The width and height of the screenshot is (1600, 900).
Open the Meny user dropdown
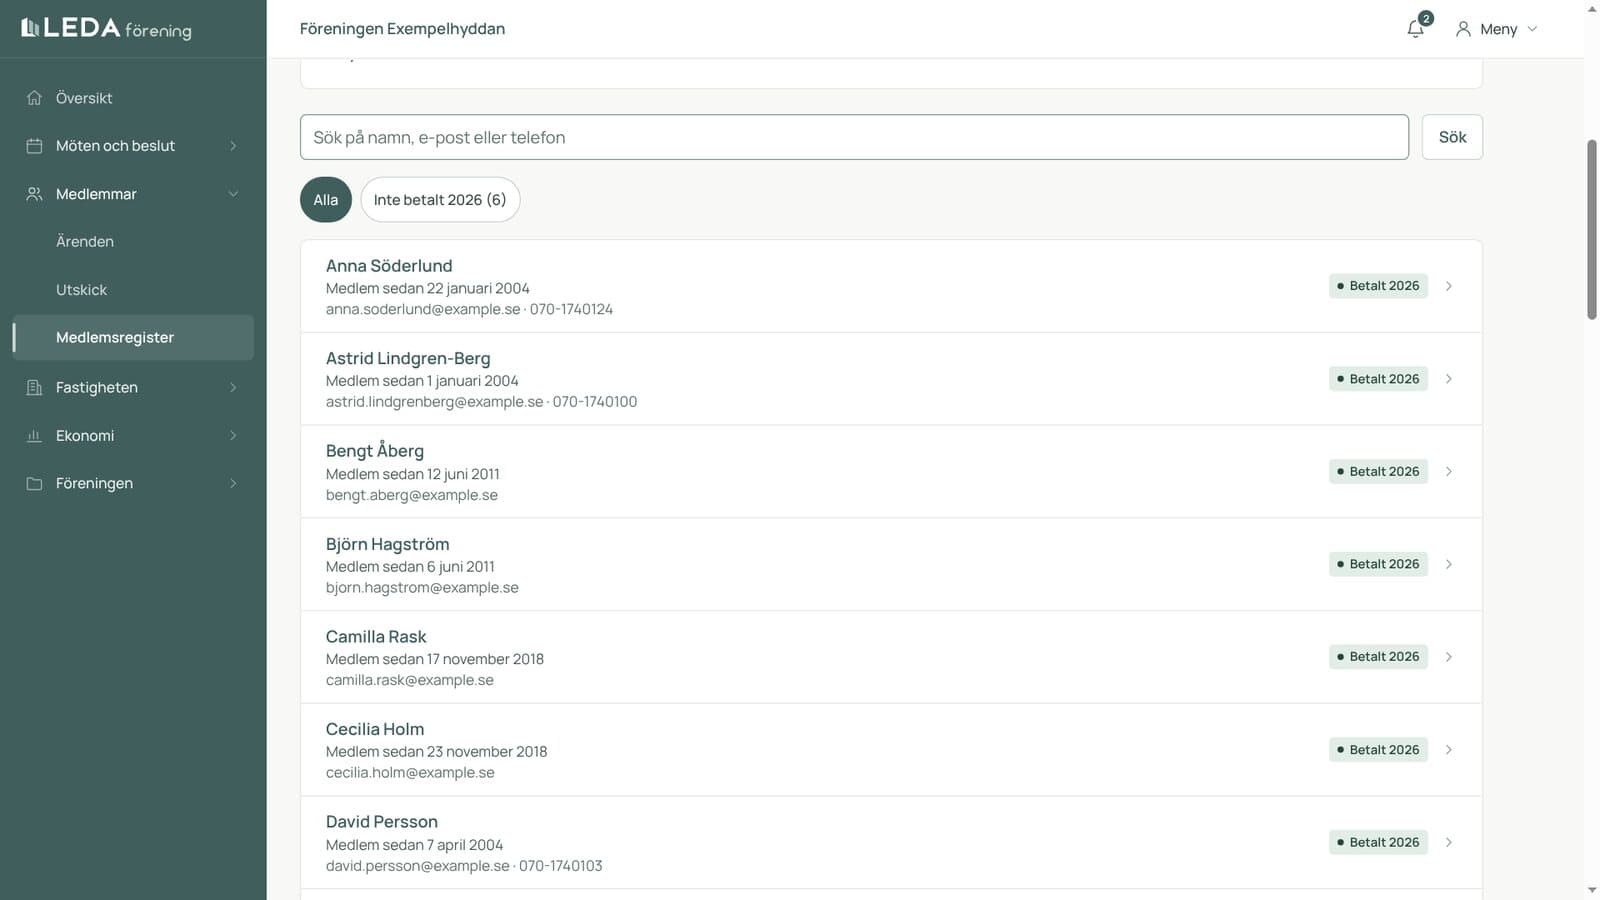[1497, 29]
